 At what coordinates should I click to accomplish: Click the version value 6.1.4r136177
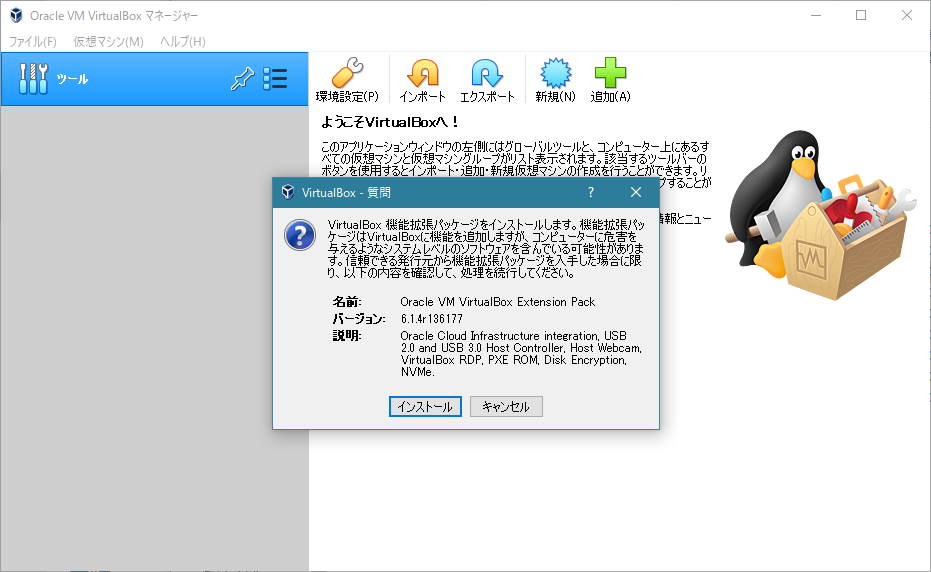click(432, 319)
